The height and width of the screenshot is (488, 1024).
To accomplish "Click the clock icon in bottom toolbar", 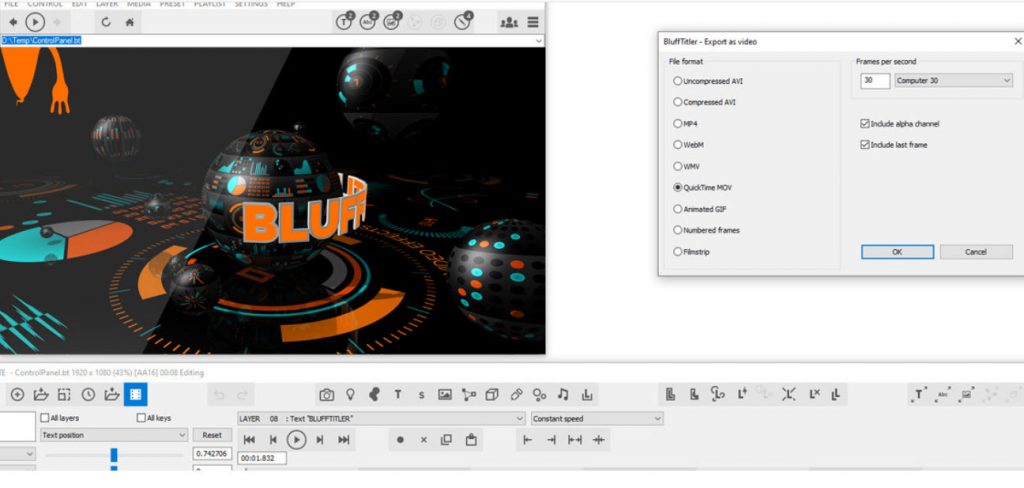I will (x=88, y=395).
